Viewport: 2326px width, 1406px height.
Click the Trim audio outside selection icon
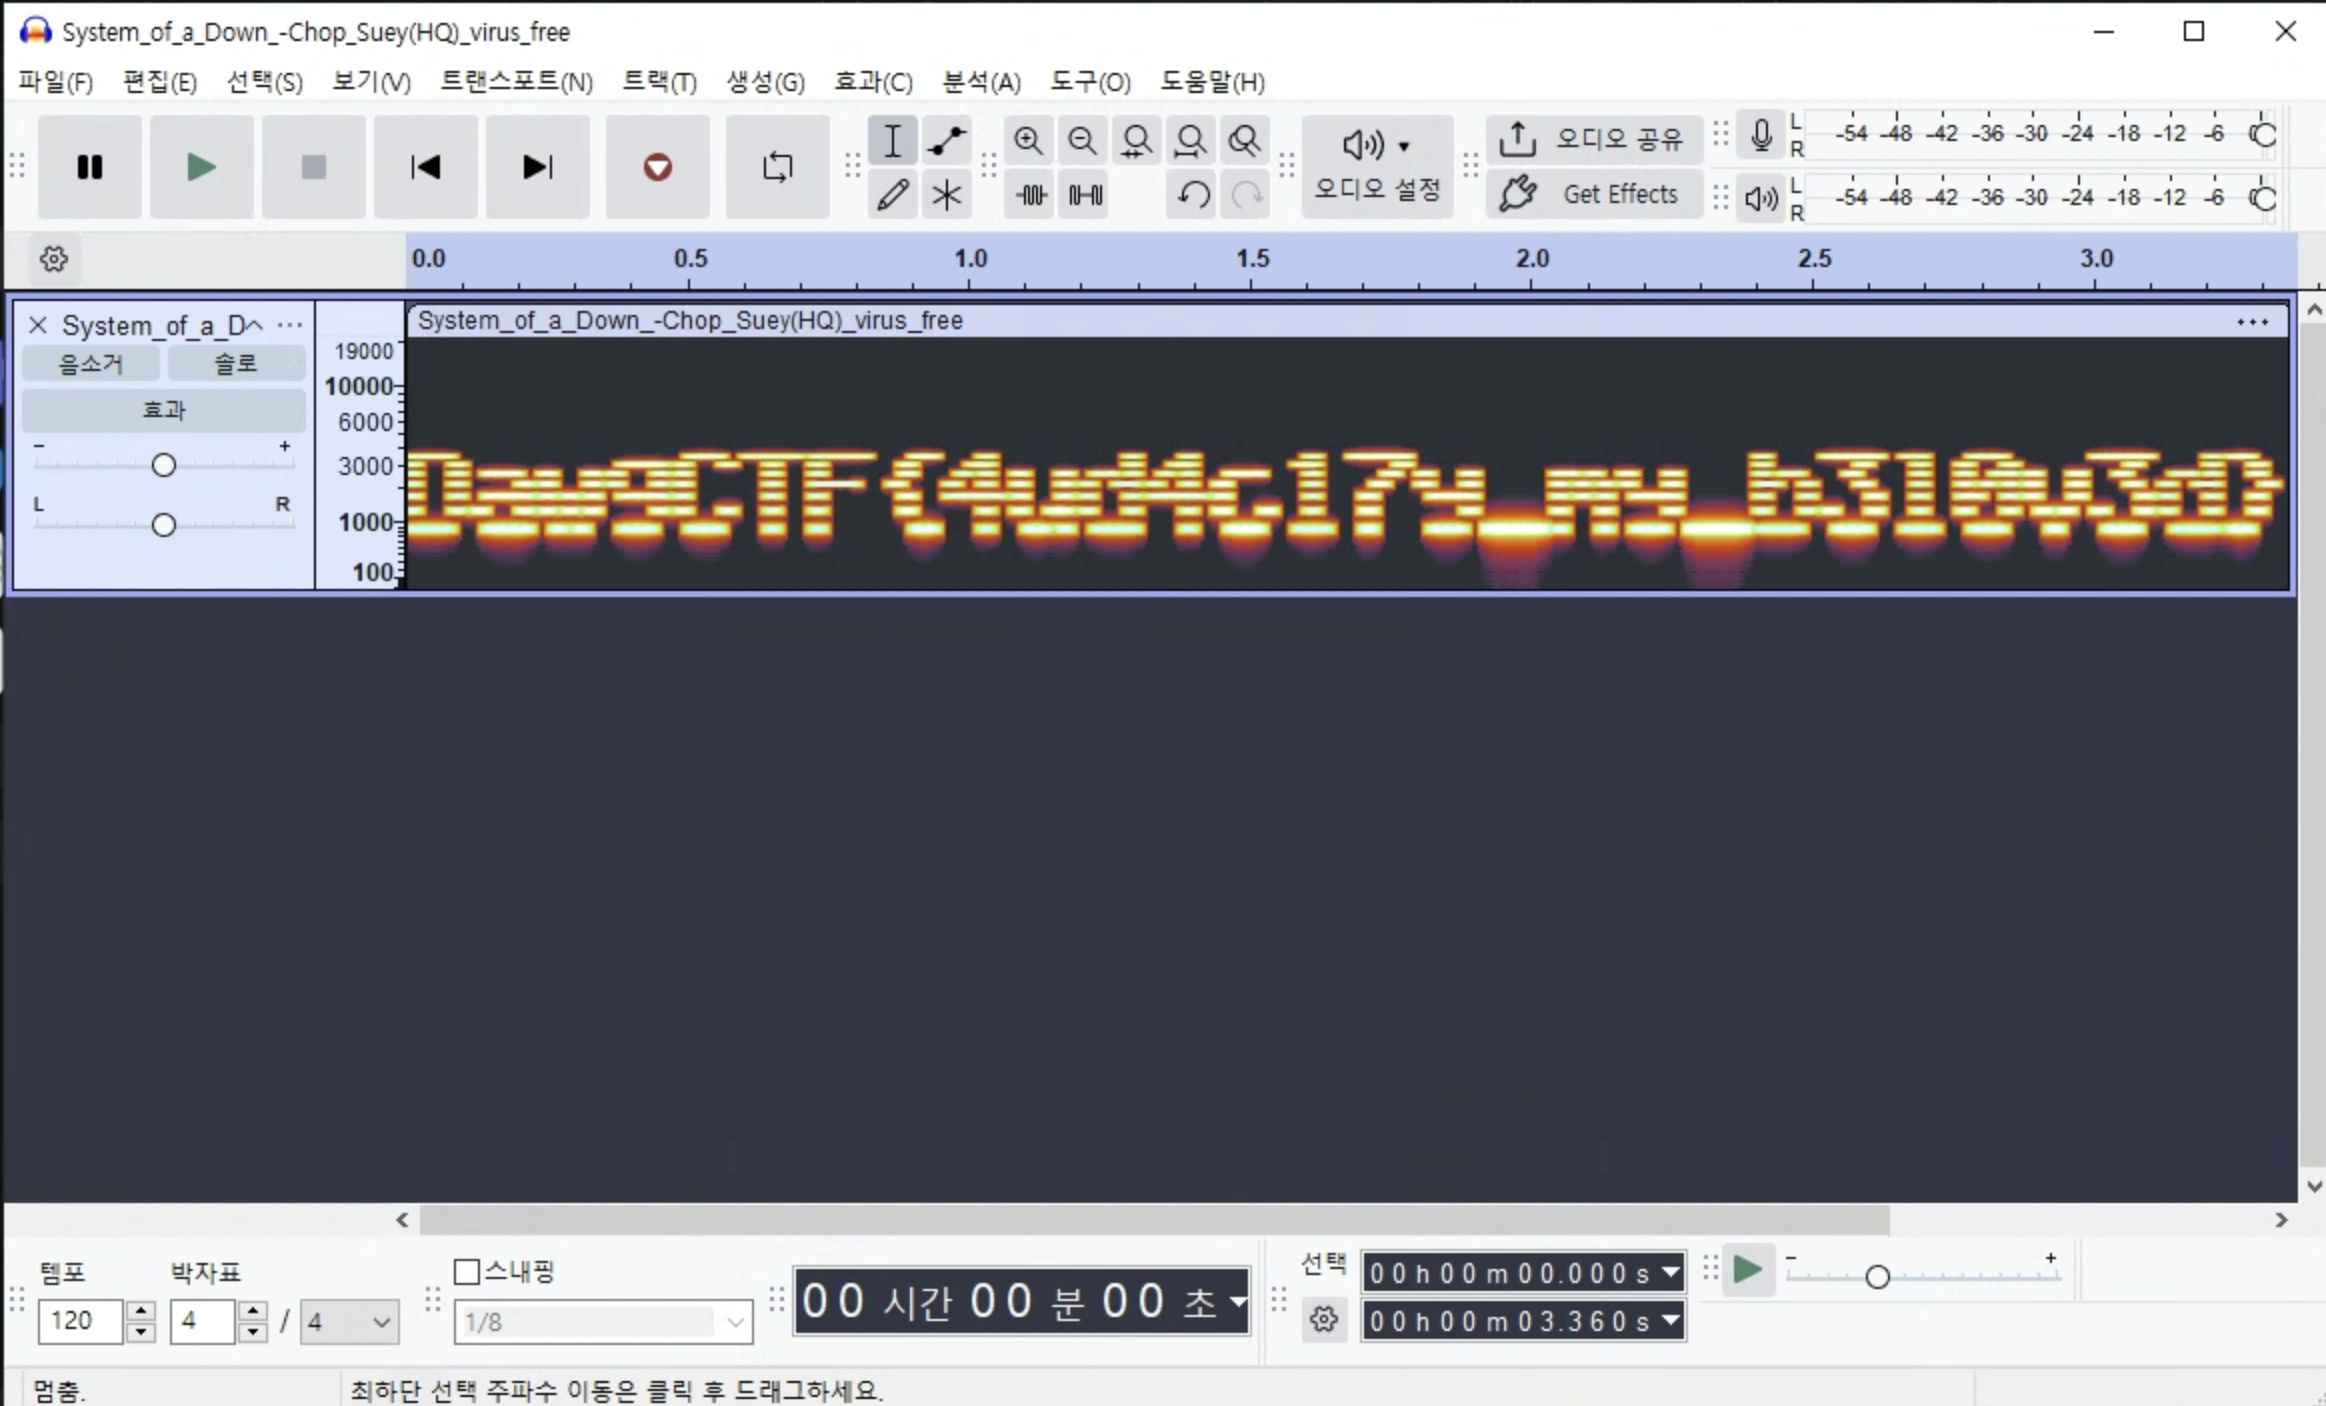coord(1031,194)
